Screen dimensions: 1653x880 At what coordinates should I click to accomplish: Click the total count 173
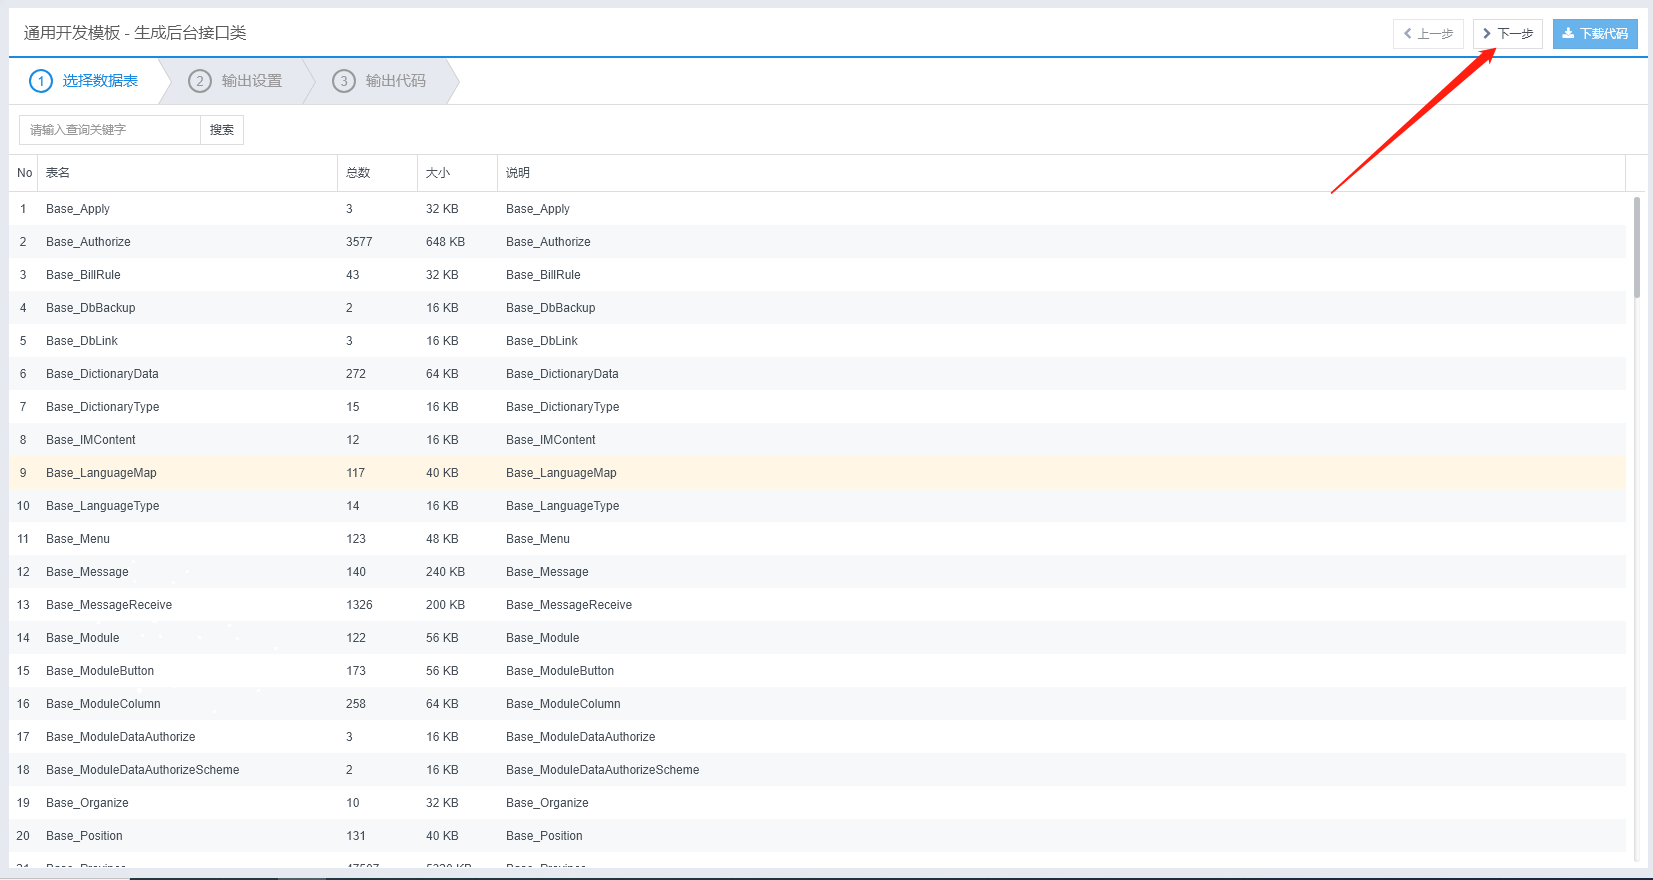(356, 671)
